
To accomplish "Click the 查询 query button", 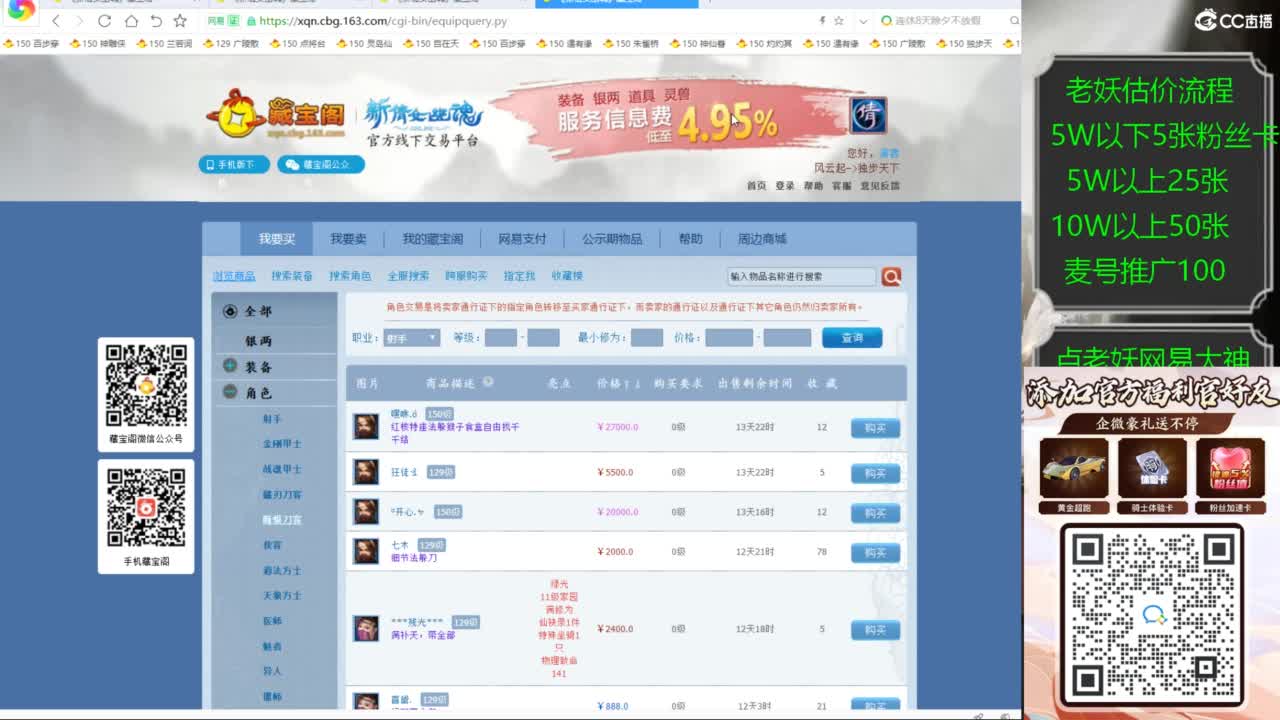I will tap(852, 338).
